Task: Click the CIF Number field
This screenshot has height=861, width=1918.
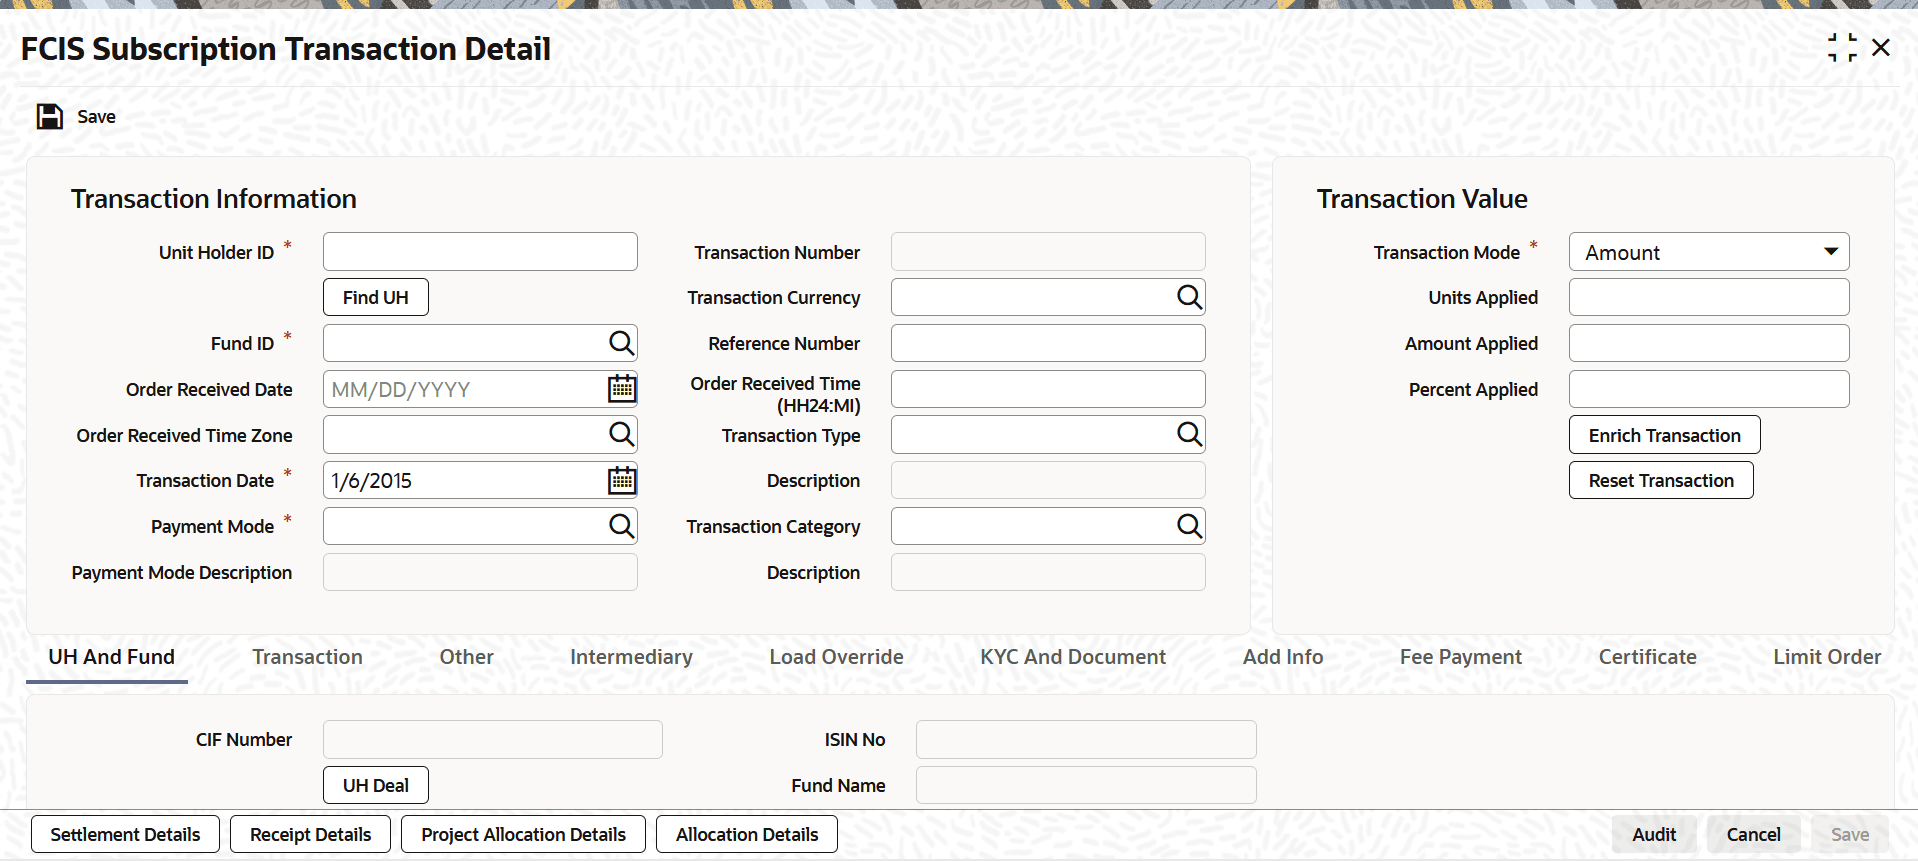Action: click(x=492, y=739)
